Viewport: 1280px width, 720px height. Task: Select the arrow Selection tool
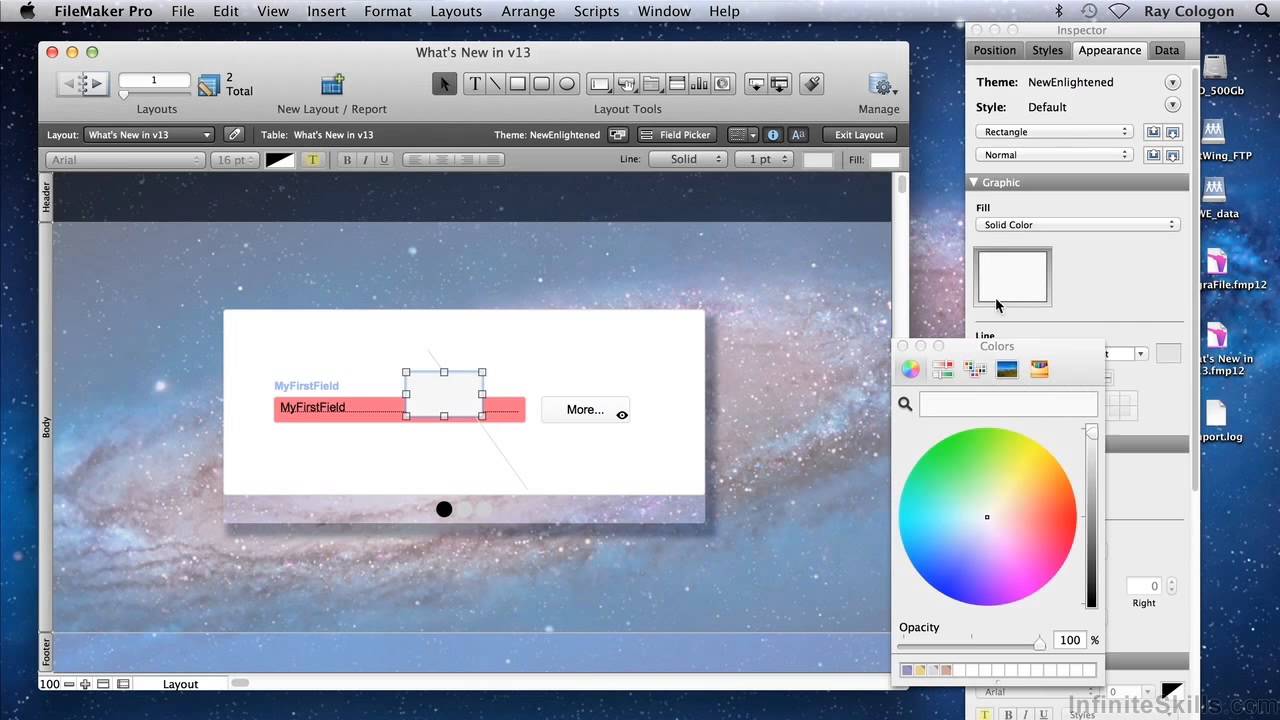click(445, 84)
